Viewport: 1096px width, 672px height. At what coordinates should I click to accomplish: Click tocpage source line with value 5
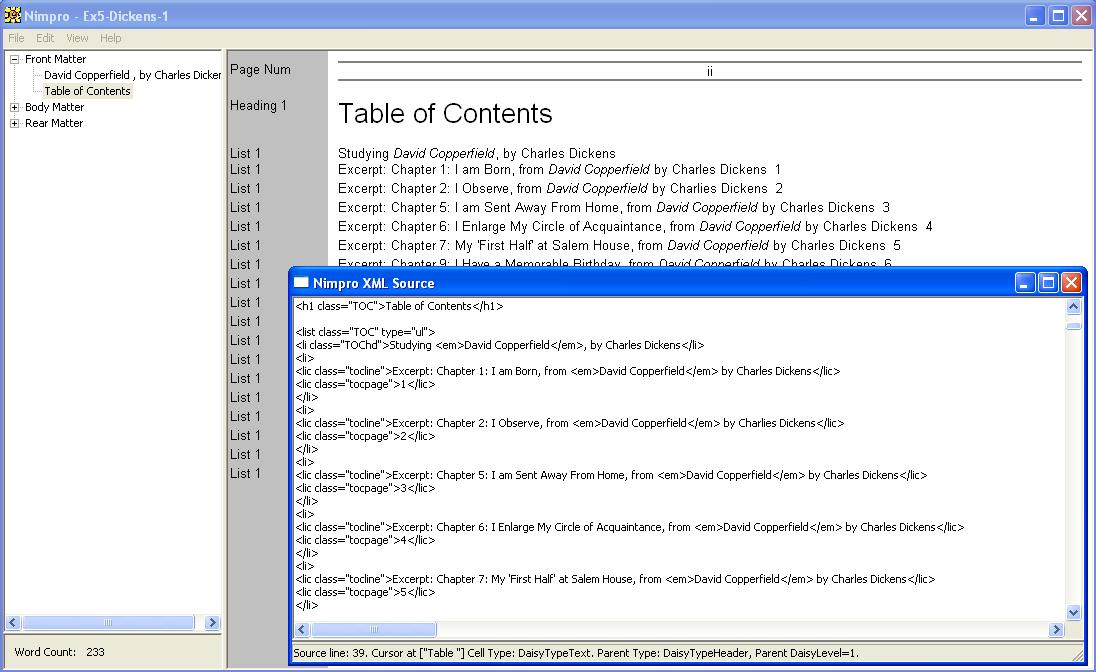tap(365, 592)
